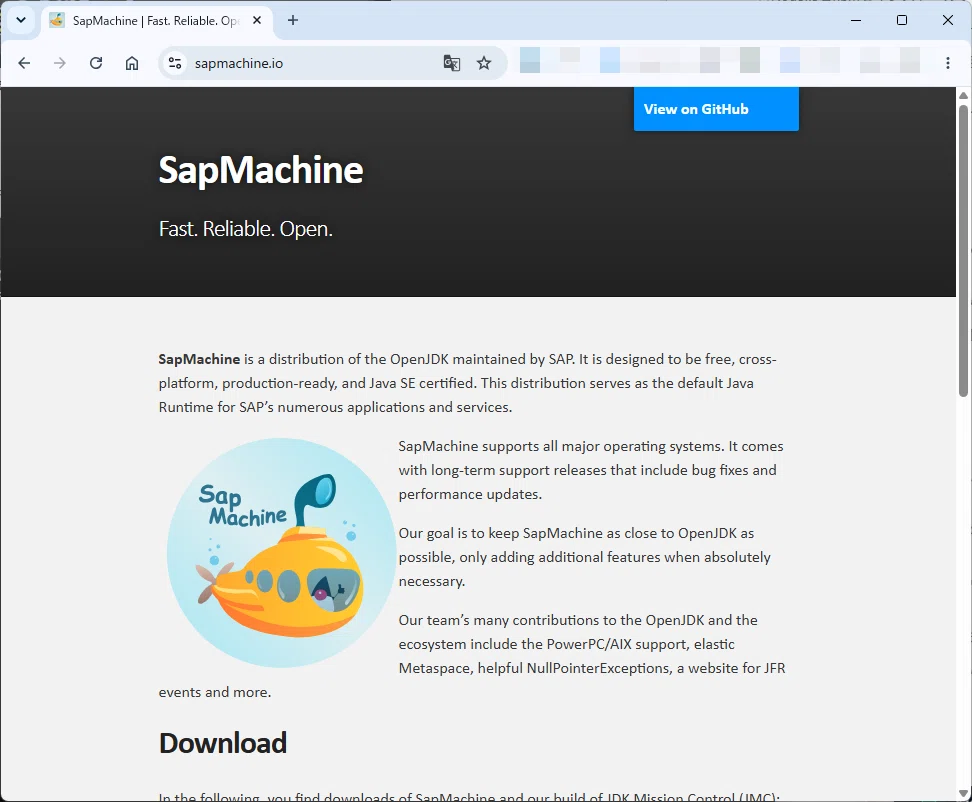The width and height of the screenshot is (972, 802).
Task: Click the Download heading
Action: point(223,743)
